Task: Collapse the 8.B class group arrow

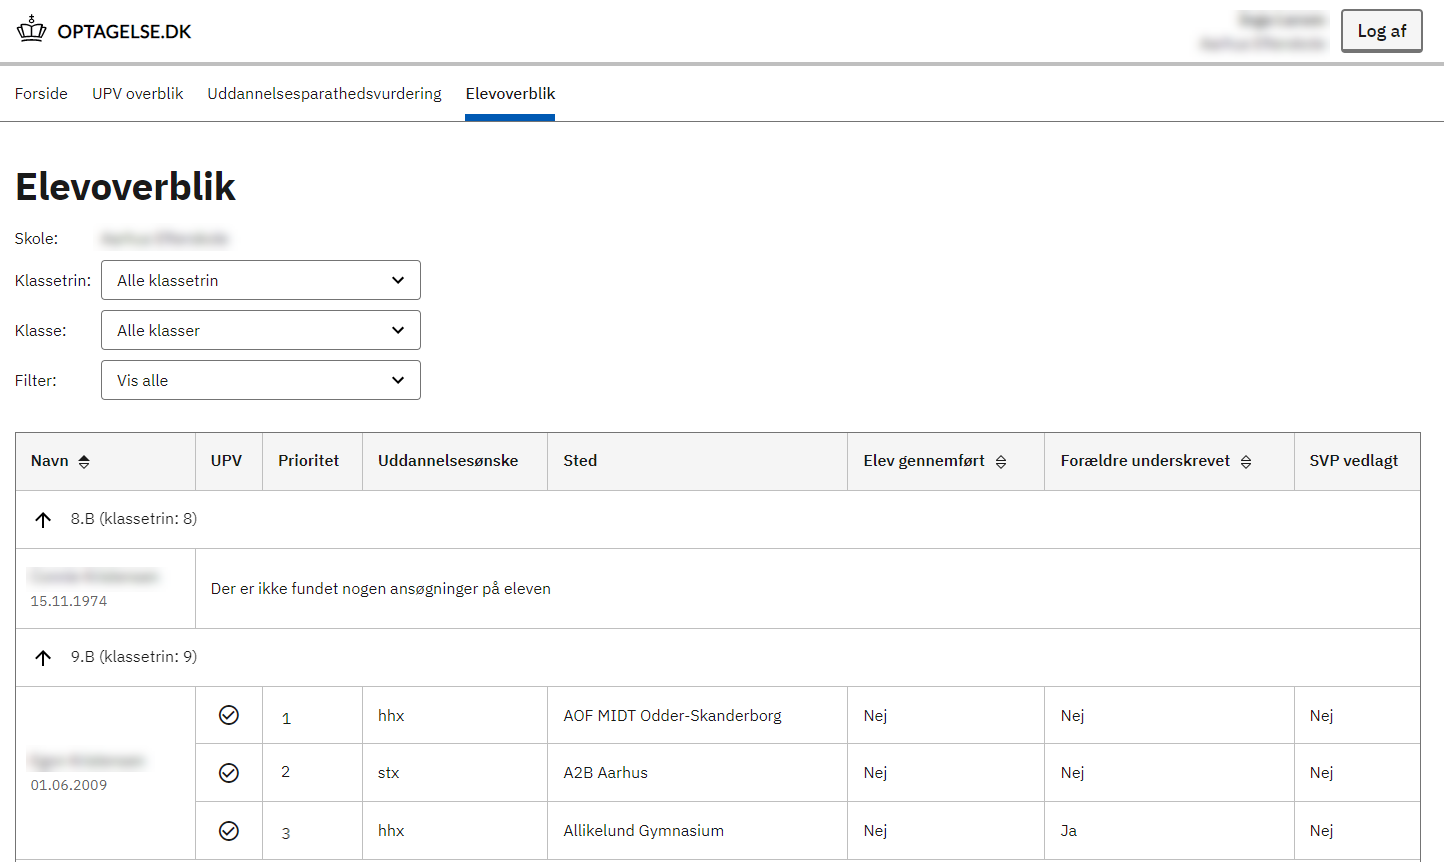Action: (x=43, y=519)
